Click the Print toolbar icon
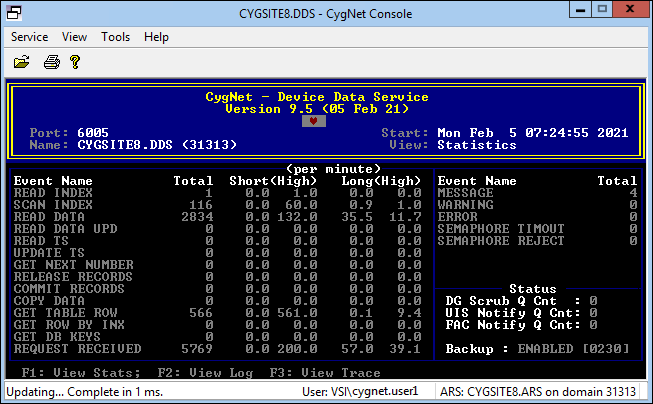 pyautogui.click(x=52, y=62)
